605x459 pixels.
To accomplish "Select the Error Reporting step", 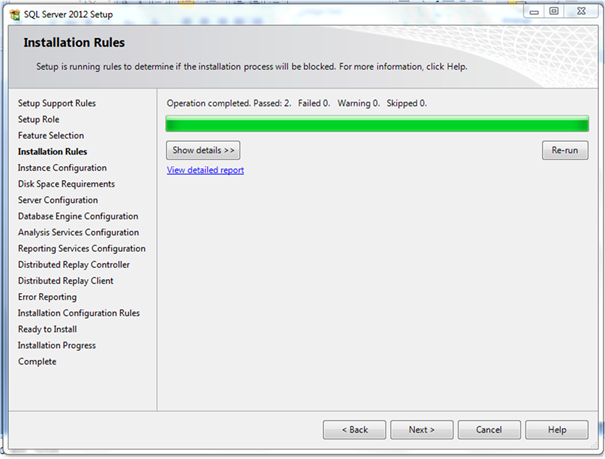I will tap(47, 297).
